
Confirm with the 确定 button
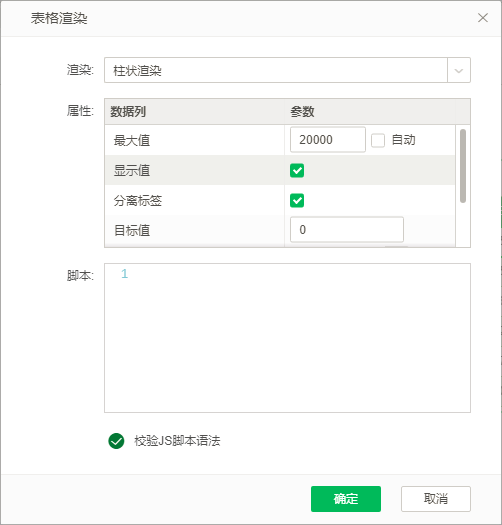click(346, 499)
